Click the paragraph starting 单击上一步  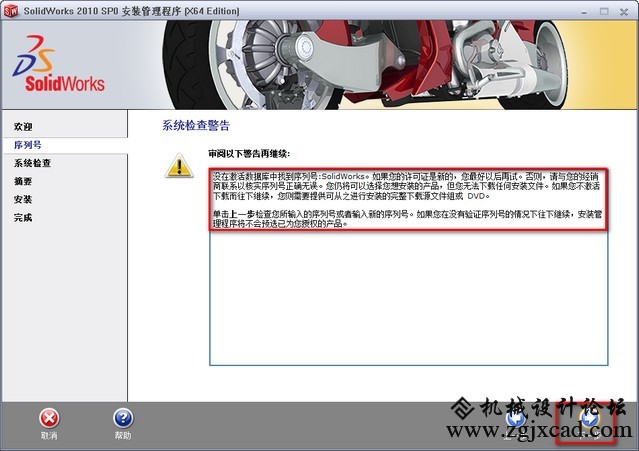point(407,219)
